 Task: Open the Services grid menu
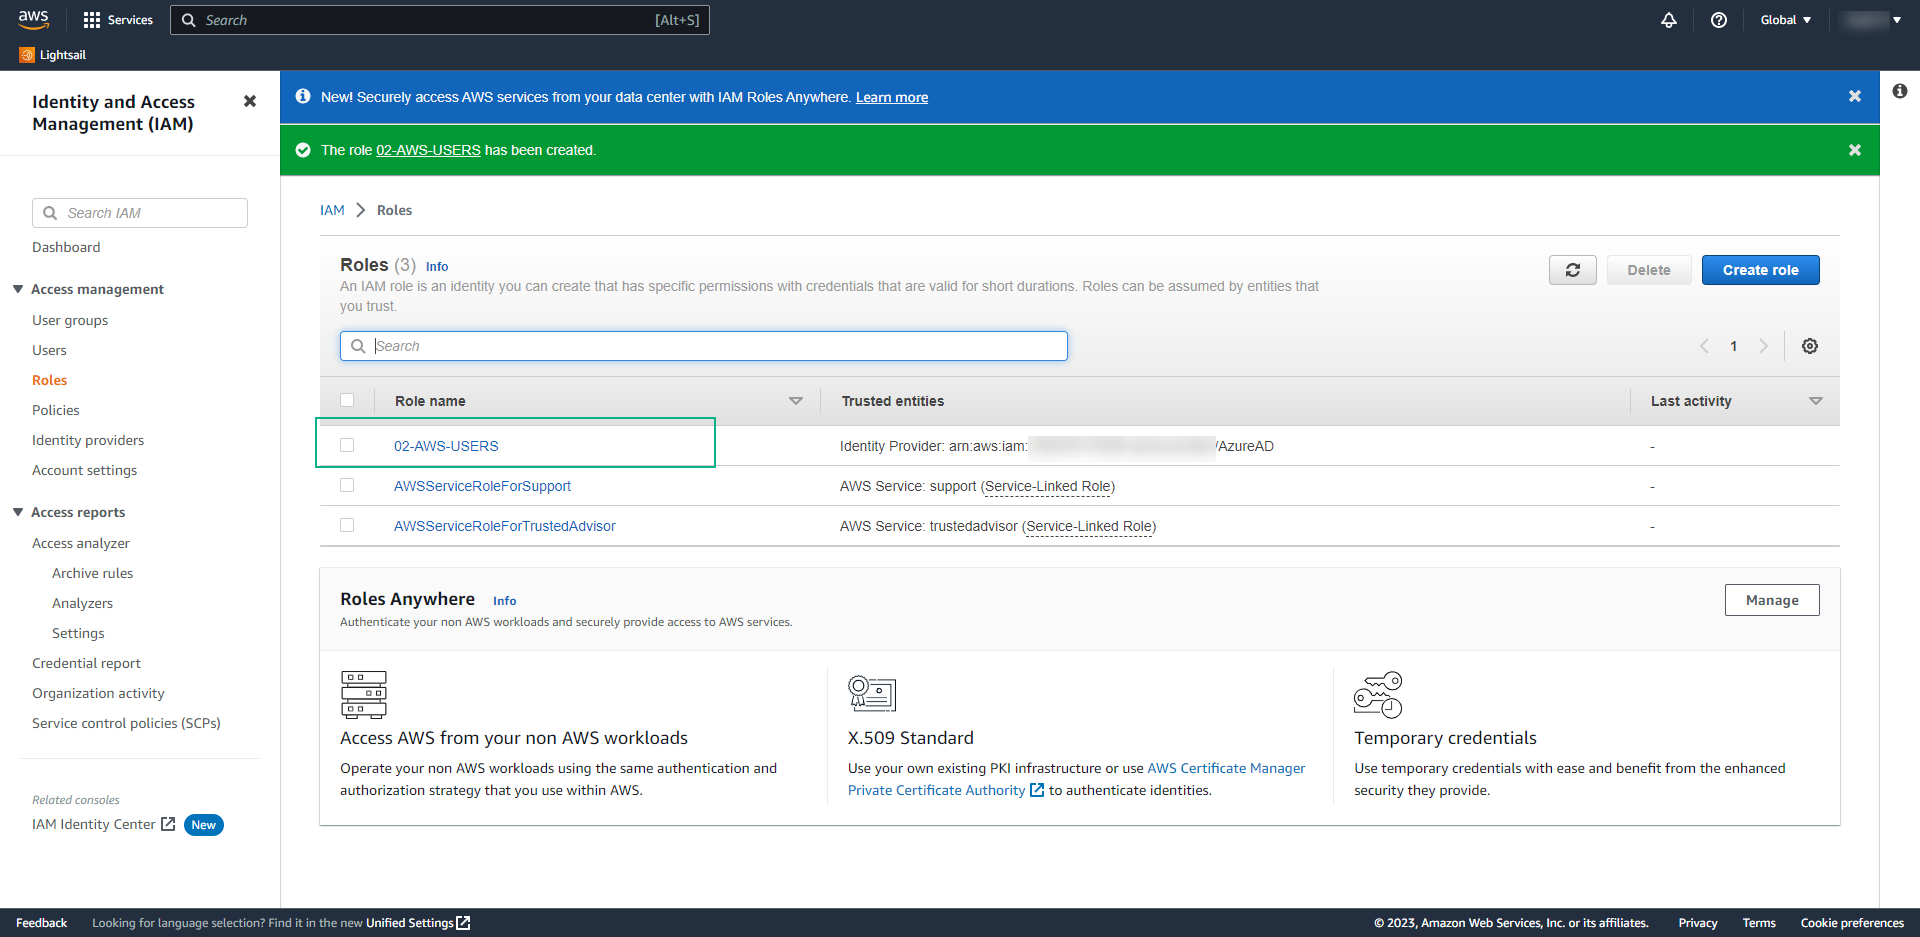(x=118, y=20)
